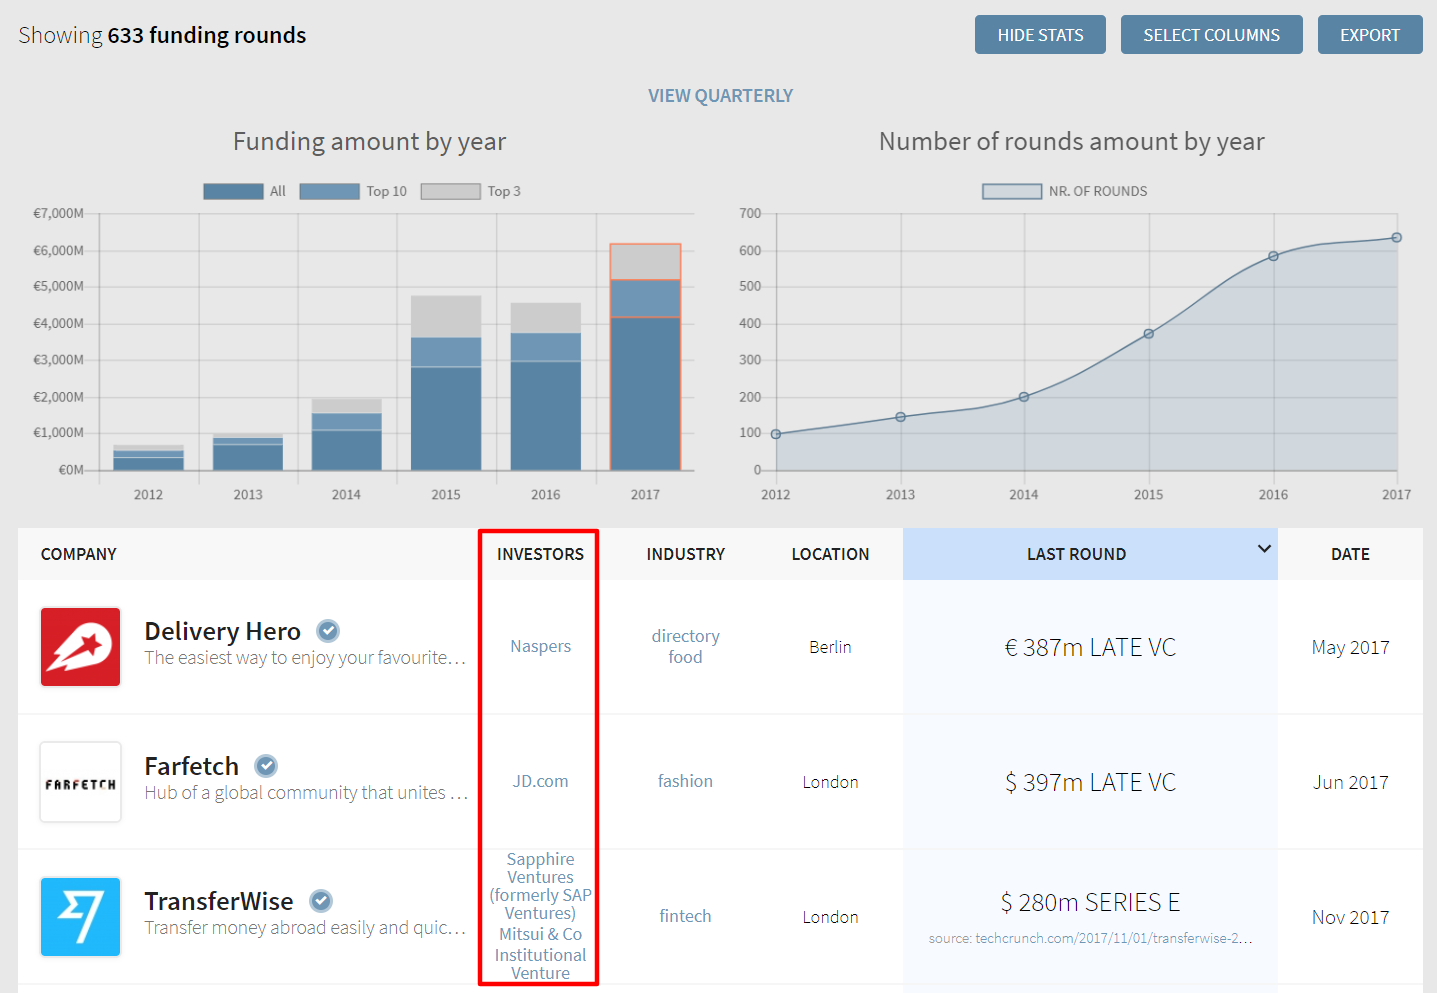Click the TransferWise logo icon
The width and height of the screenshot is (1437, 993).
[80, 917]
